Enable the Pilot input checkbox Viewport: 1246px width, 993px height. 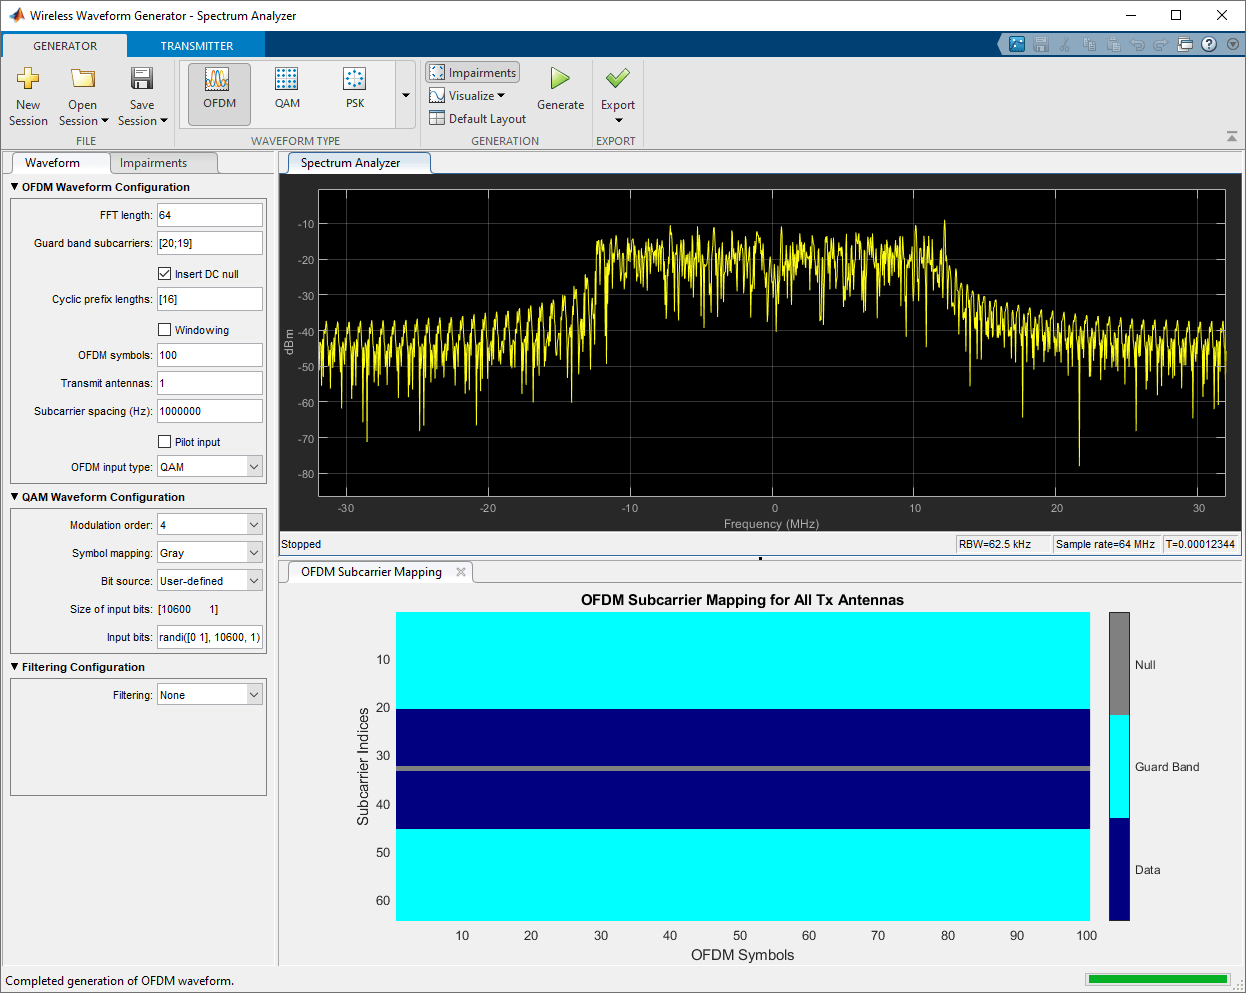(x=165, y=442)
